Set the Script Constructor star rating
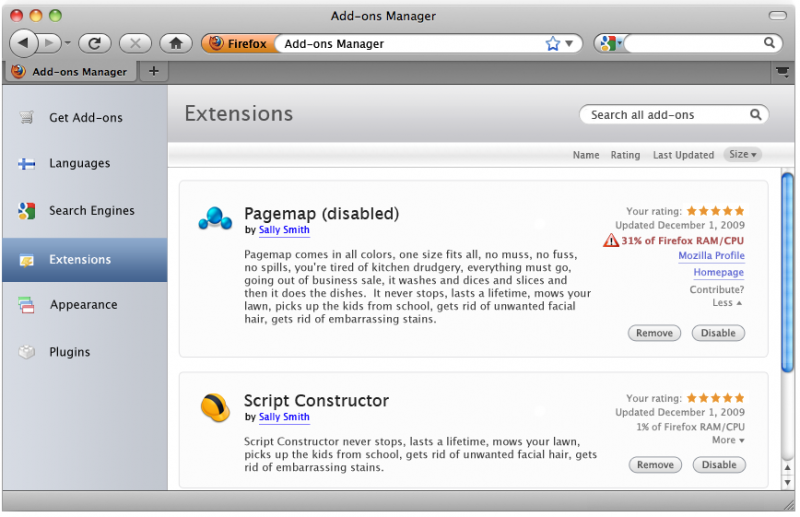This screenshot has width=800, height=517. coord(715,398)
